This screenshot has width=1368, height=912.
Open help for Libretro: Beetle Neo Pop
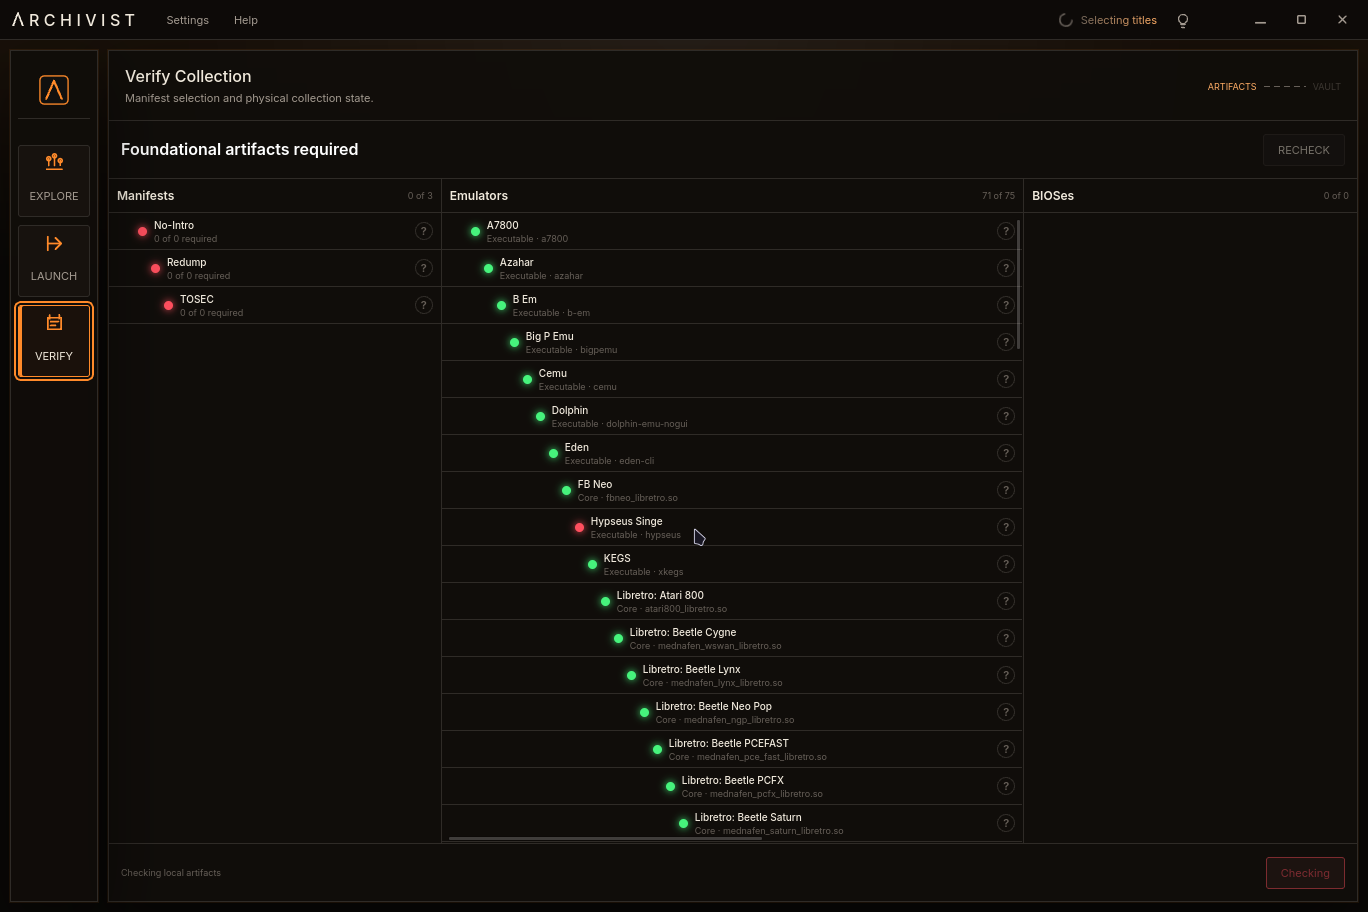1006,712
